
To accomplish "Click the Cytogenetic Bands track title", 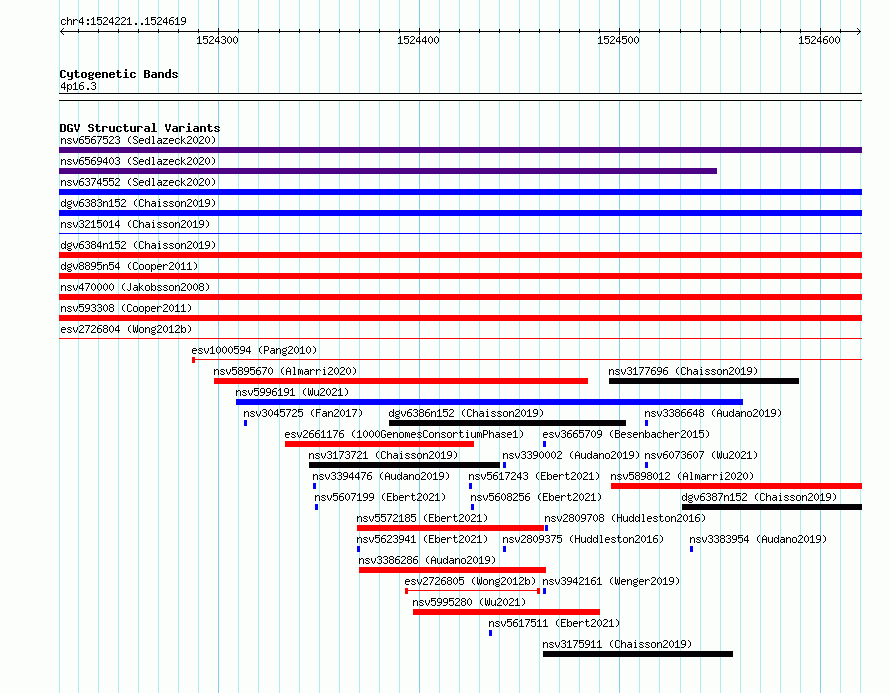I will pyautogui.click(x=119, y=74).
